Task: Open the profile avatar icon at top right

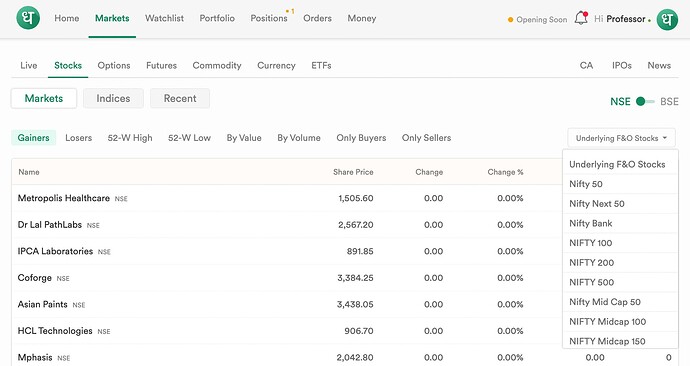Action: tap(667, 19)
